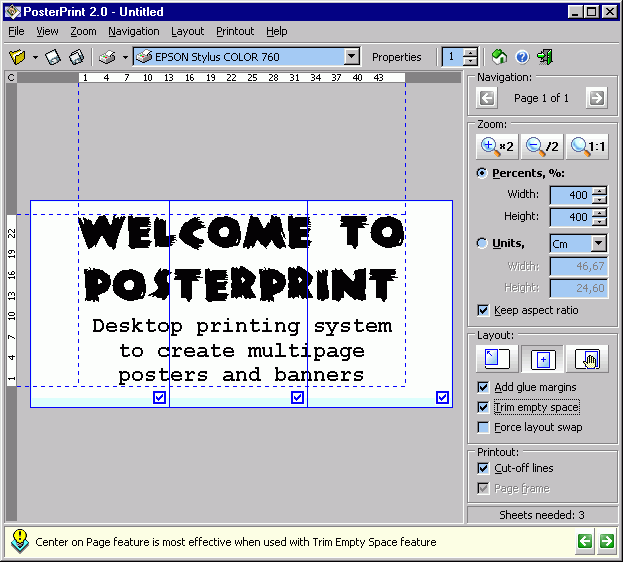The height and width of the screenshot is (562, 623).
Task: Open the Help menu
Action: [x=277, y=31]
